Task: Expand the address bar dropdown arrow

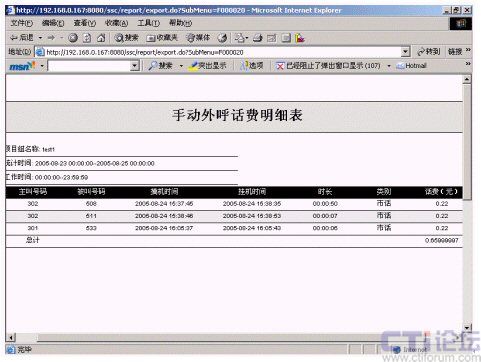Action: [x=405, y=52]
